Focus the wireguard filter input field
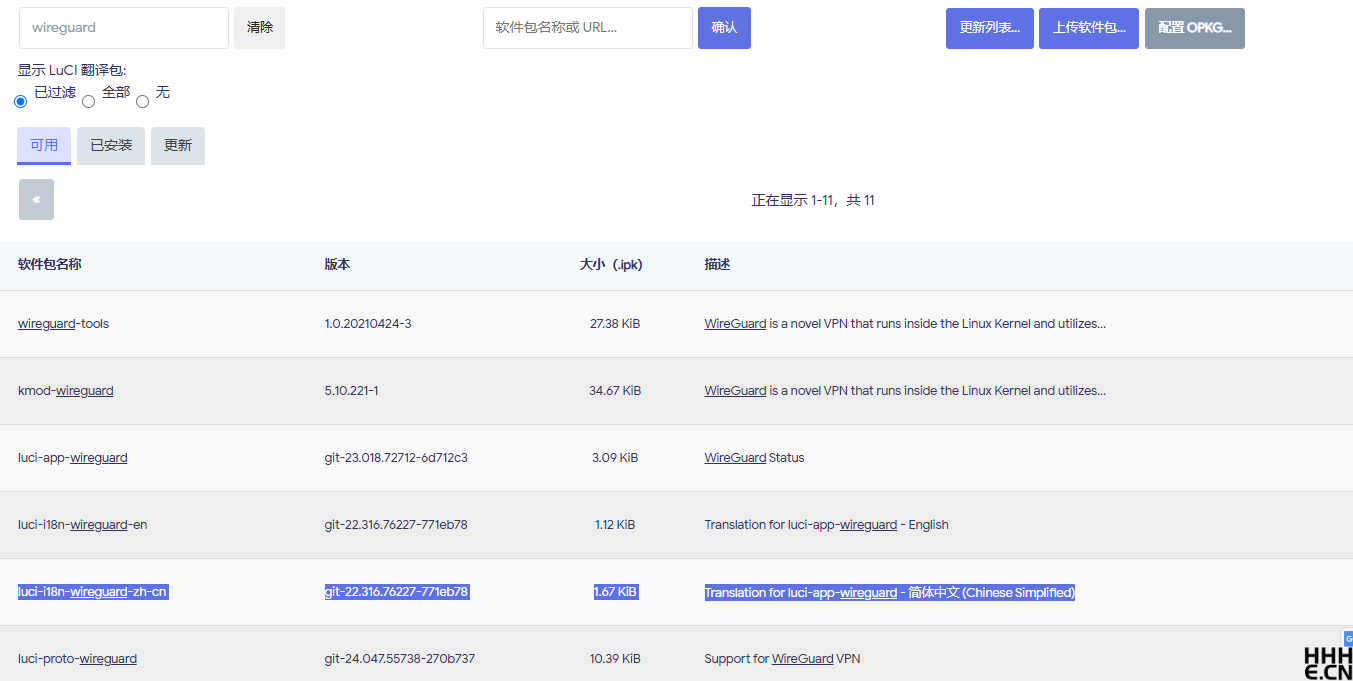1353x681 pixels. point(124,28)
